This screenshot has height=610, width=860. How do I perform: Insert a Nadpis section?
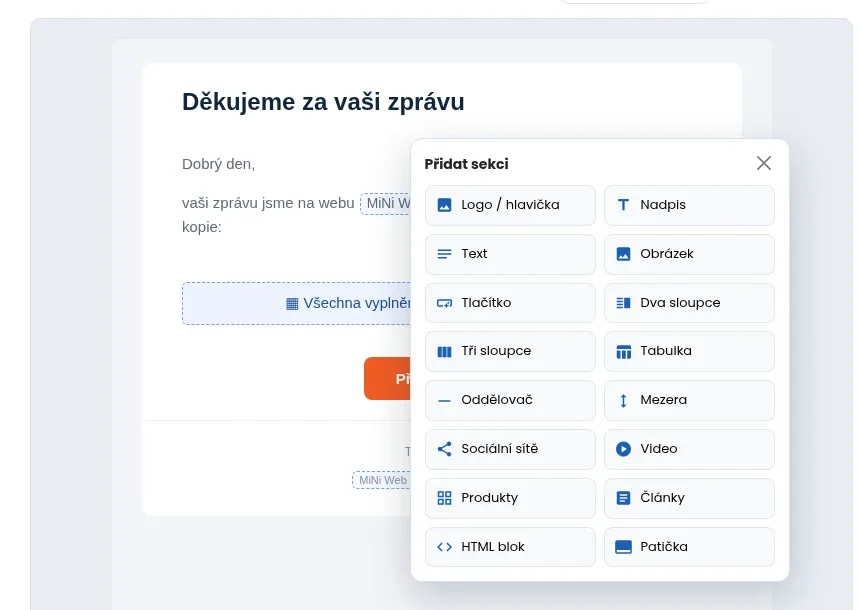(x=689, y=205)
